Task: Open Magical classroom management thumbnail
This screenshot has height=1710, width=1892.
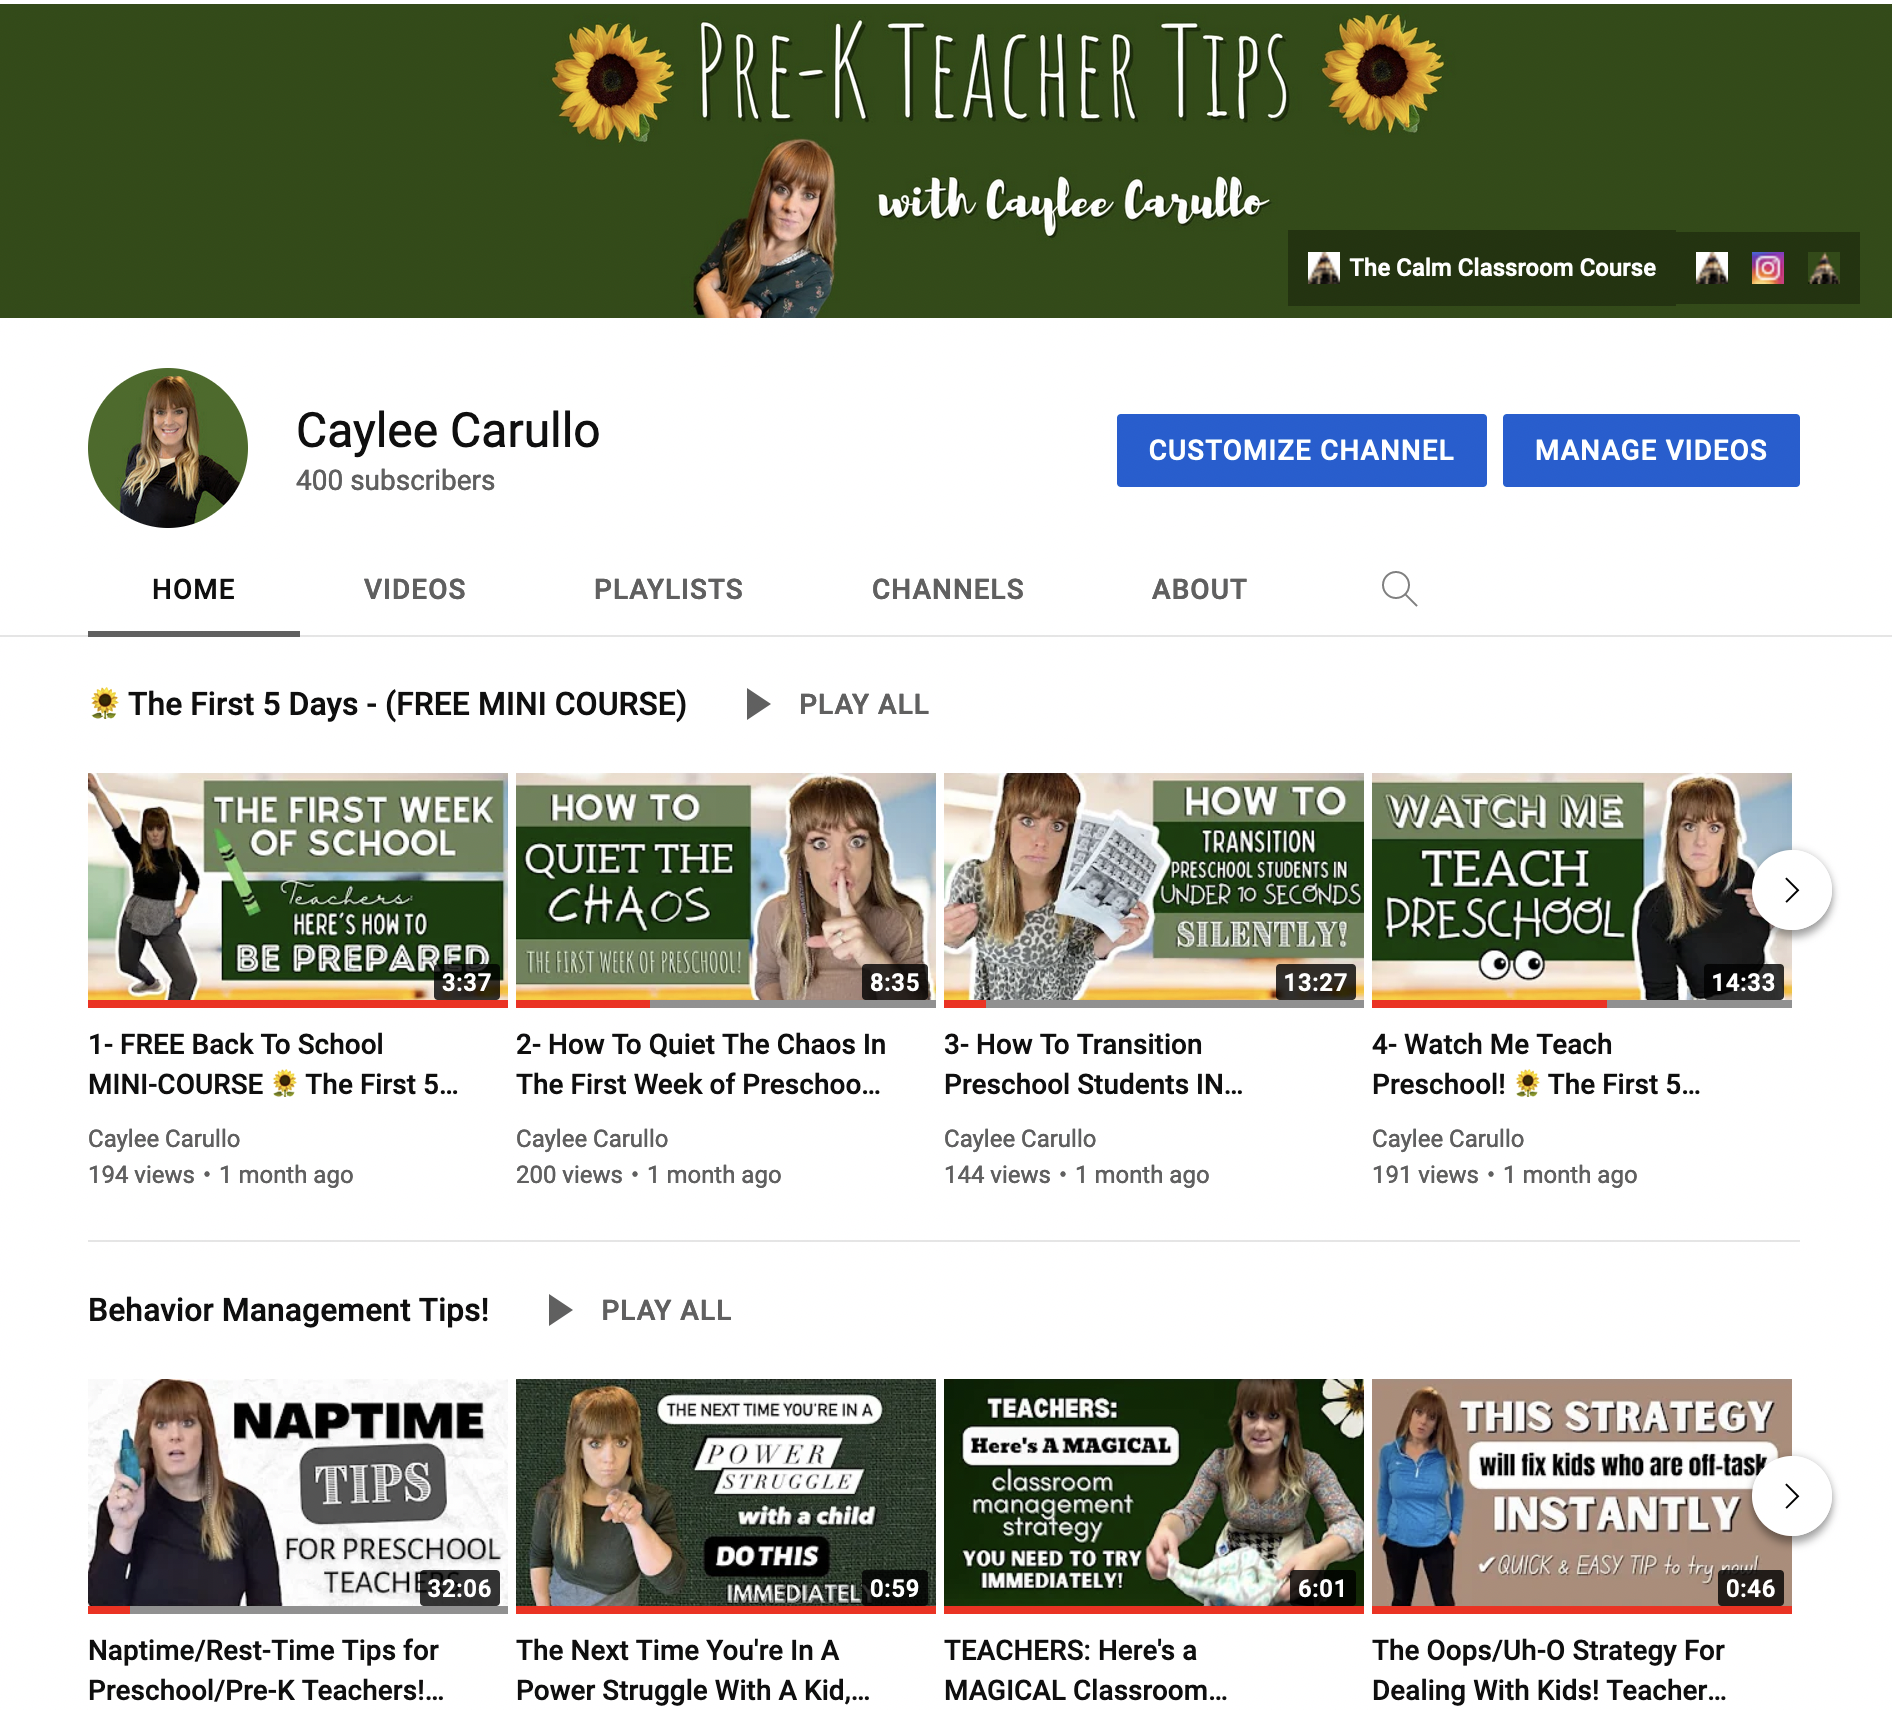Action: pos(1154,1496)
